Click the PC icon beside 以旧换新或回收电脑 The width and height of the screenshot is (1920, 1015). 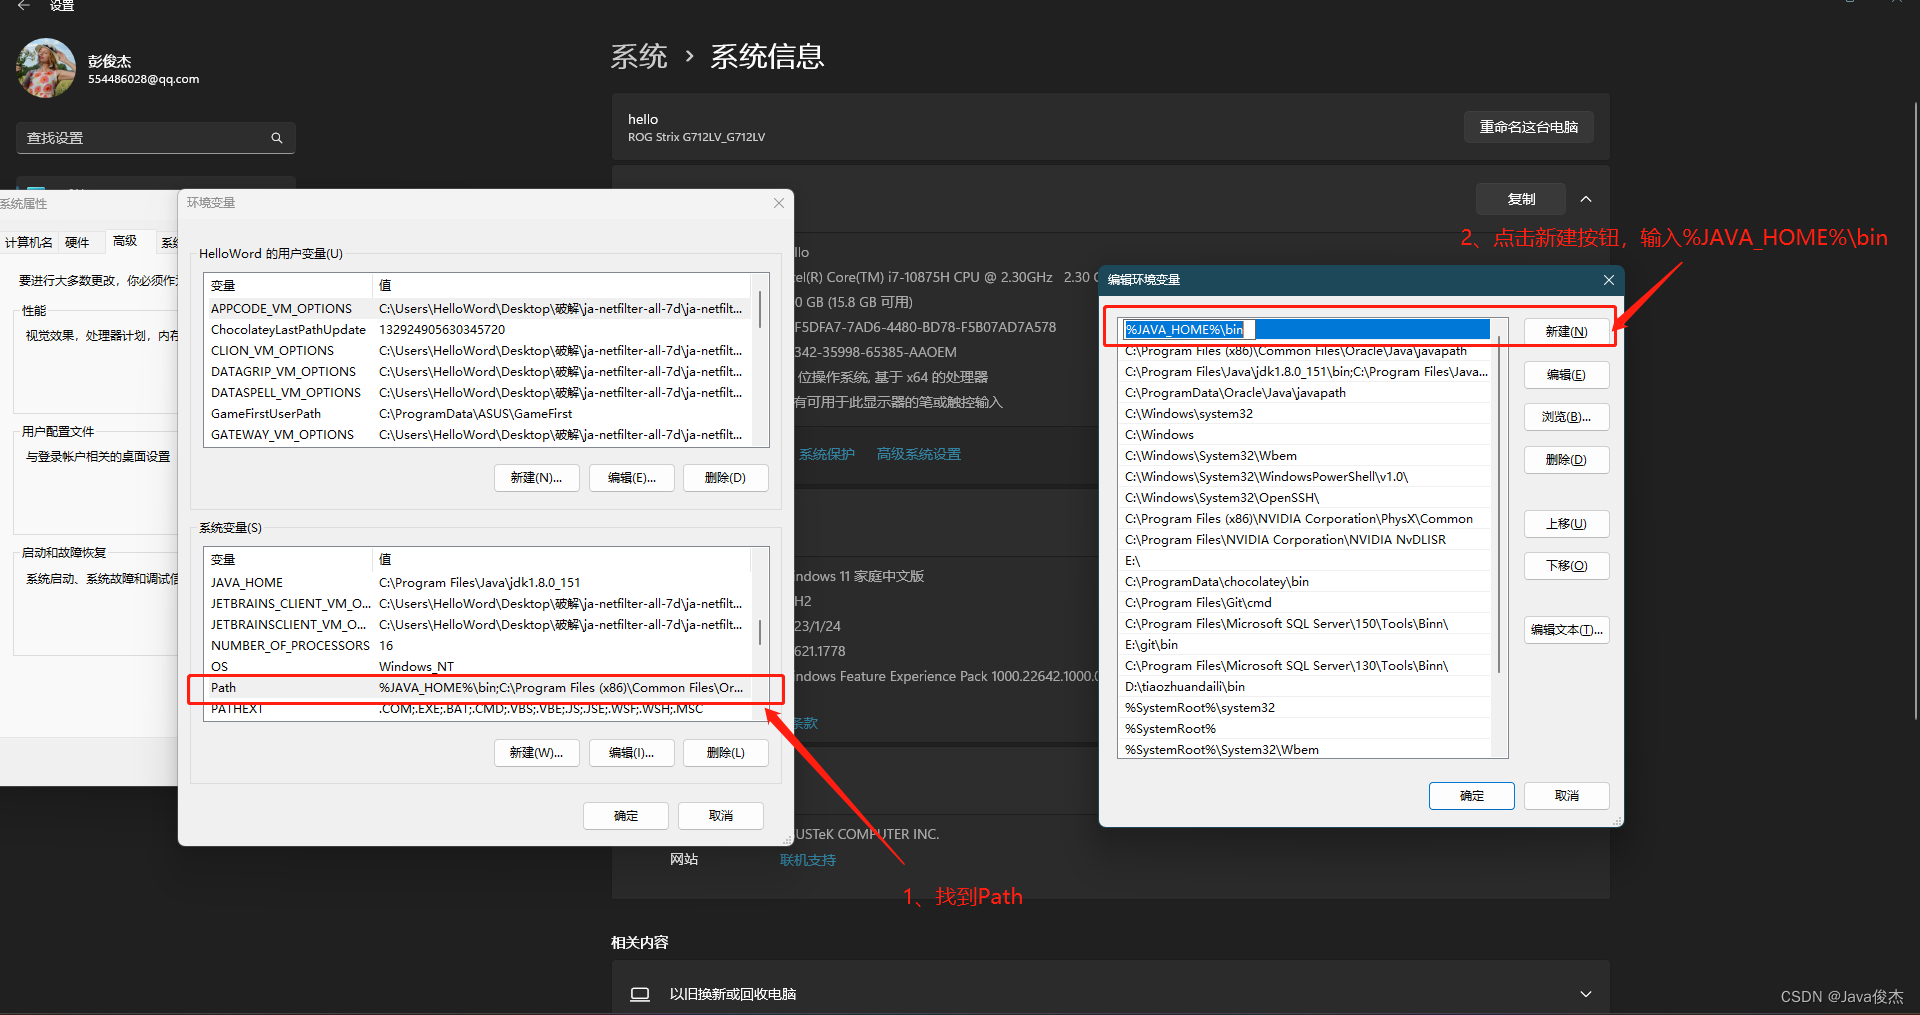click(x=640, y=993)
